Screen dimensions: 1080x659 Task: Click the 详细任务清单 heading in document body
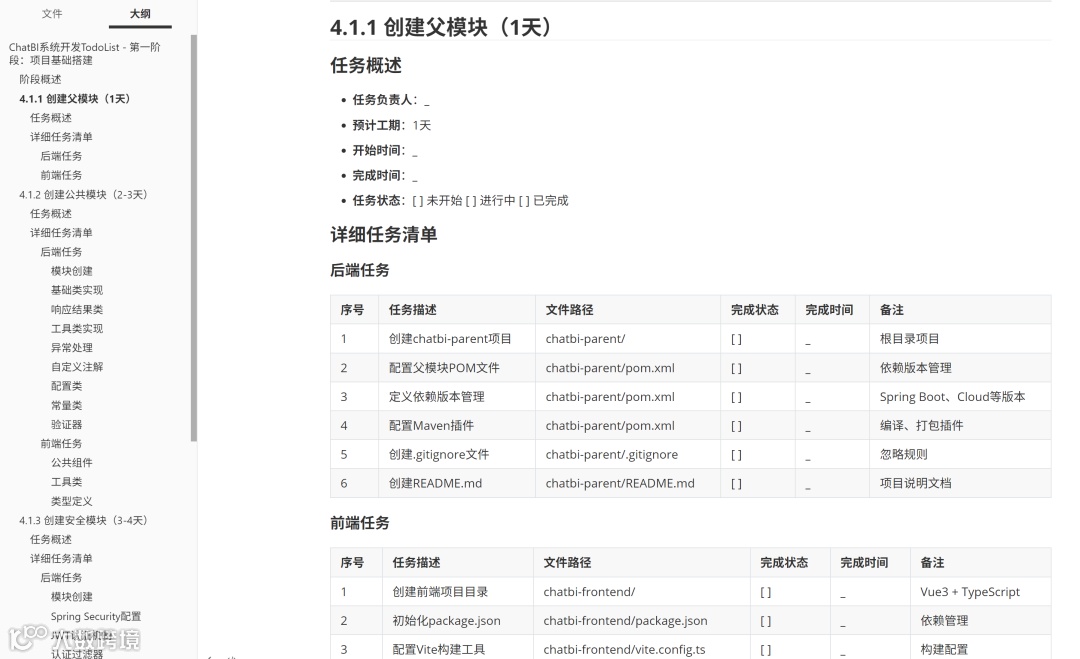click(384, 235)
